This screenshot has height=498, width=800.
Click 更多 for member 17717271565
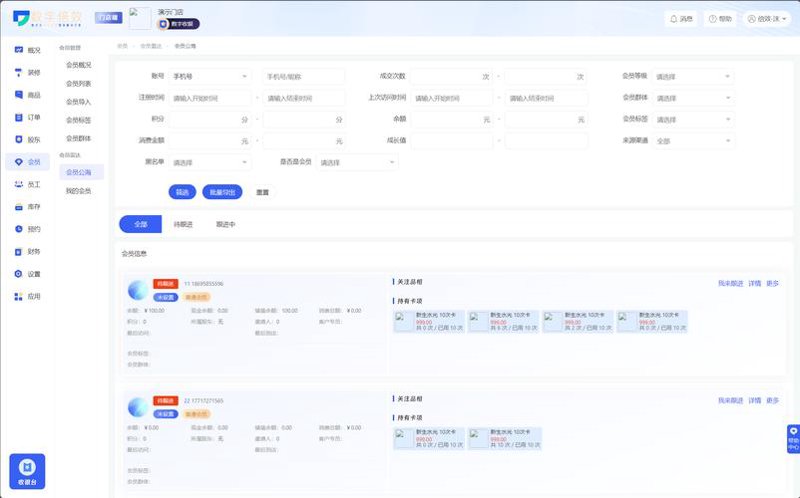(x=772, y=401)
